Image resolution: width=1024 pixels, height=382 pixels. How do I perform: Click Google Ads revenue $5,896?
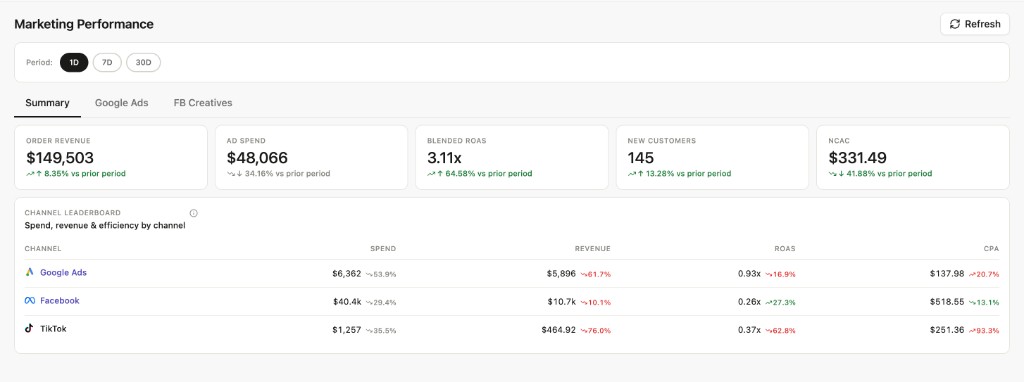(561, 274)
